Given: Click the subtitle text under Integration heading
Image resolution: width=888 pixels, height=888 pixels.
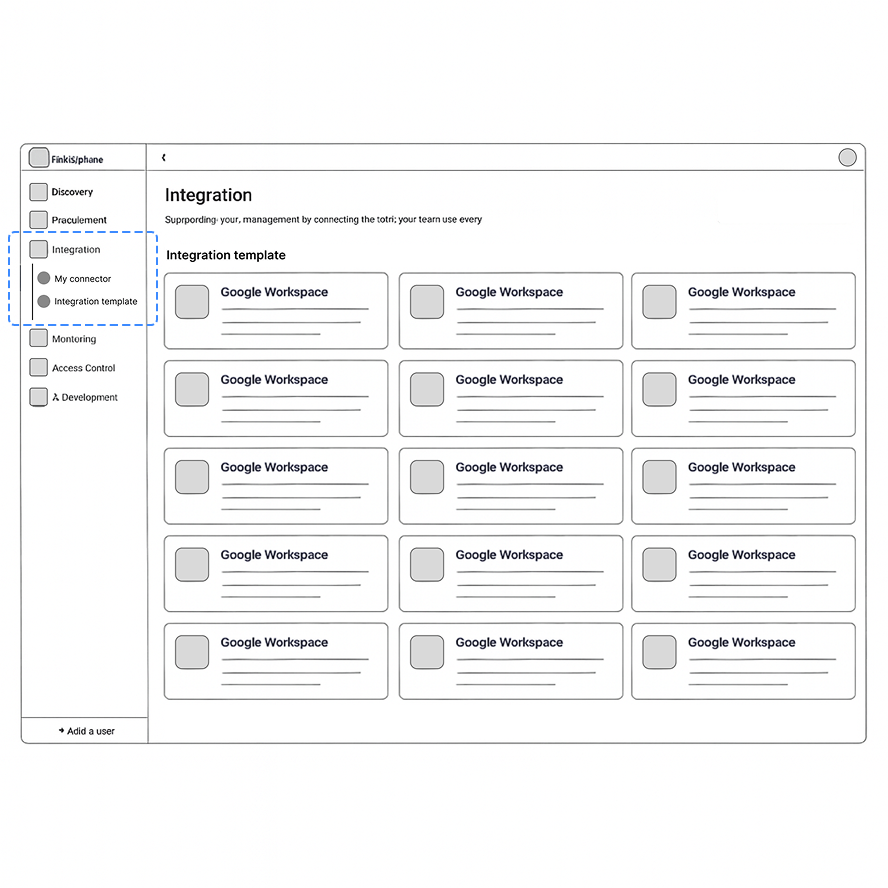Looking at the screenshot, I should coord(323,219).
